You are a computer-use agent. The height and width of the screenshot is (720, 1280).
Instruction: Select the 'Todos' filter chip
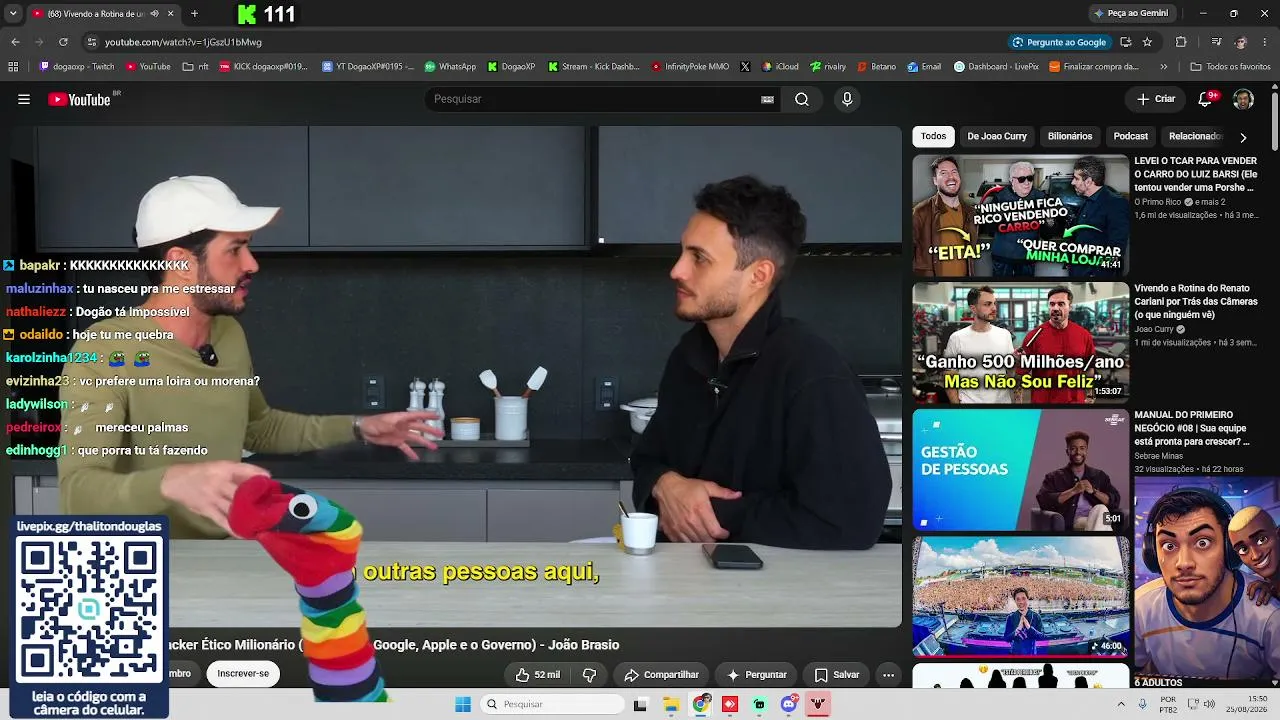(933, 136)
